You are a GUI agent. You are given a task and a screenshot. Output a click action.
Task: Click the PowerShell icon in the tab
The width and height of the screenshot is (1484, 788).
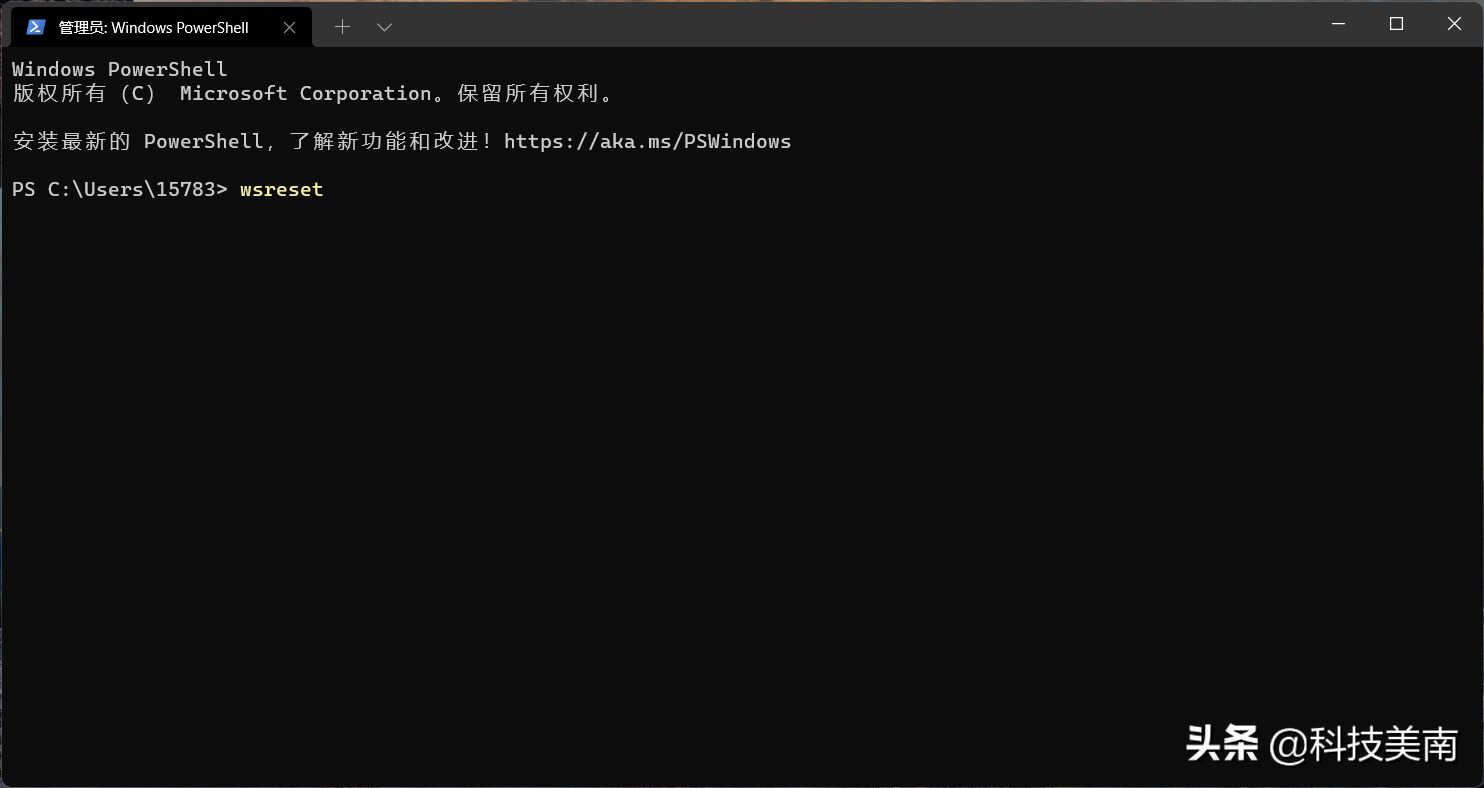pos(35,27)
